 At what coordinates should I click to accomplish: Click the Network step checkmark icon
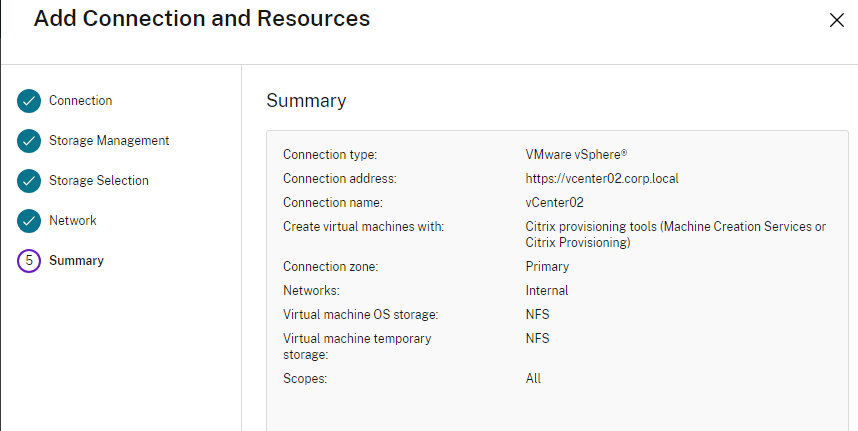pyautogui.click(x=28, y=221)
